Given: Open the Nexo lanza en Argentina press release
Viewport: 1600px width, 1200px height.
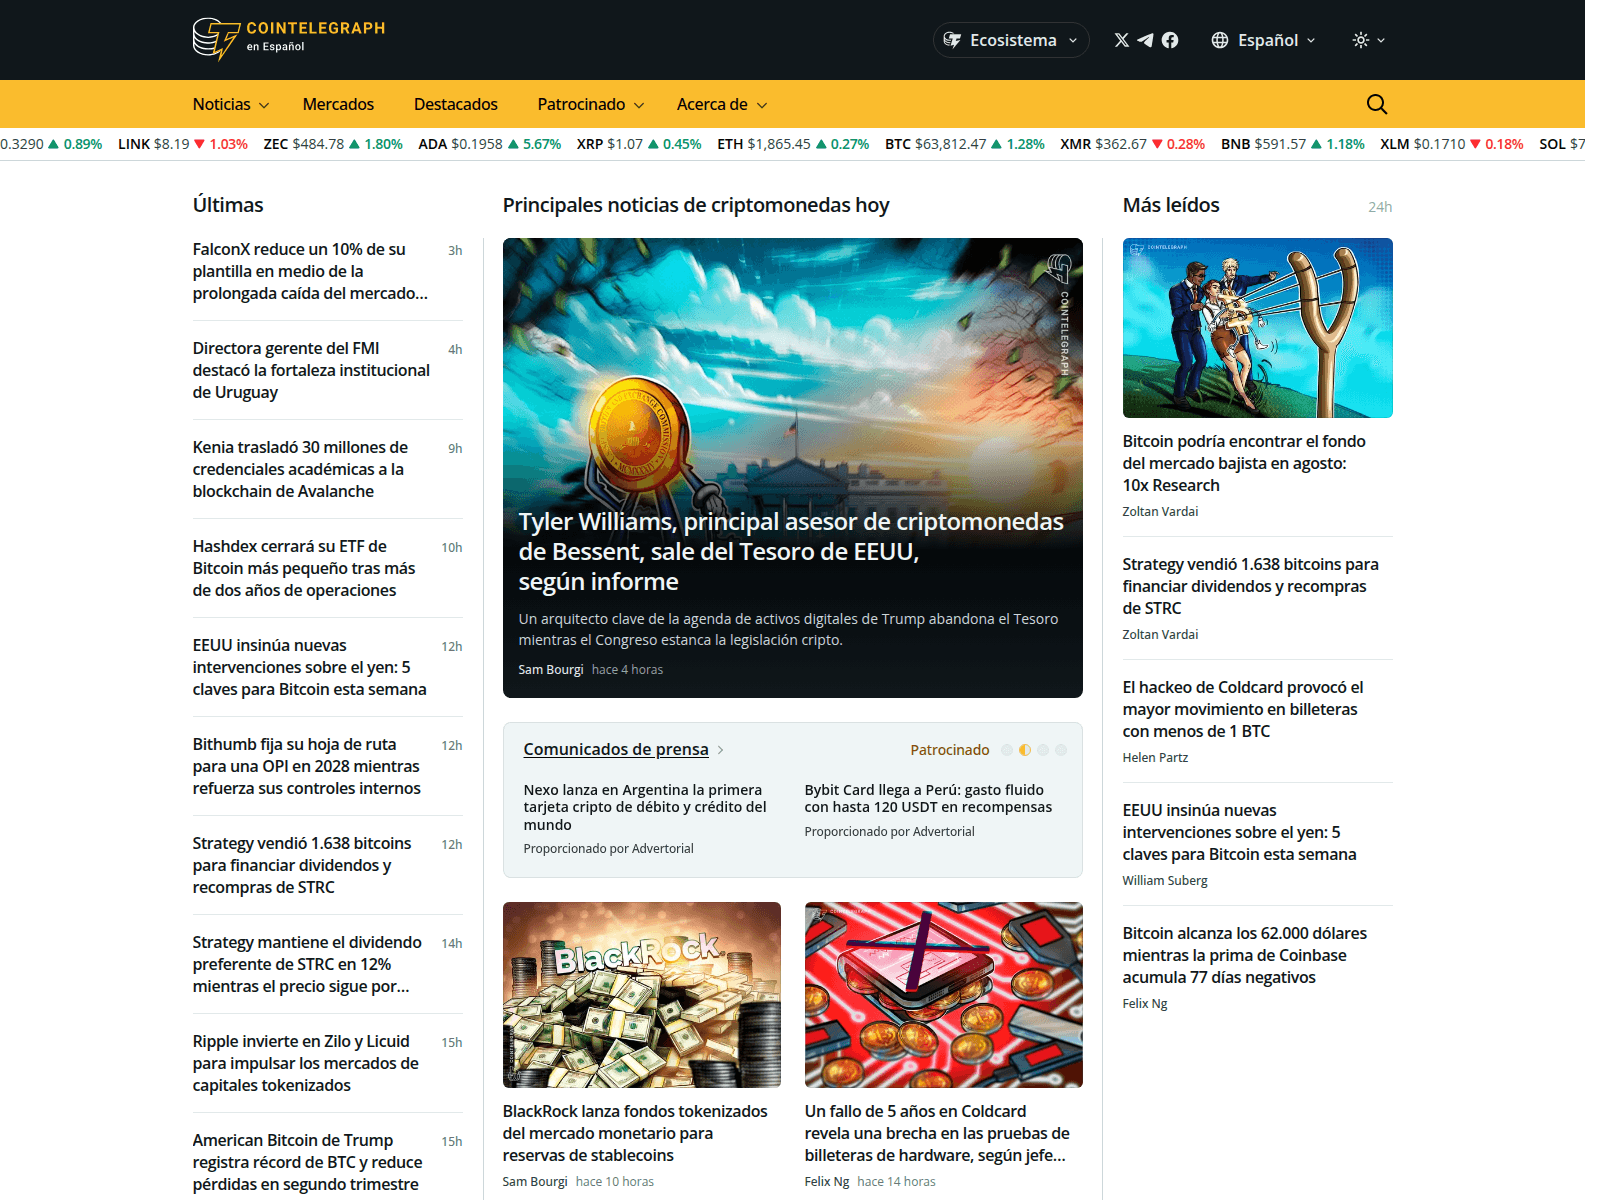Looking at the screenshot, I should coord(645,807).
